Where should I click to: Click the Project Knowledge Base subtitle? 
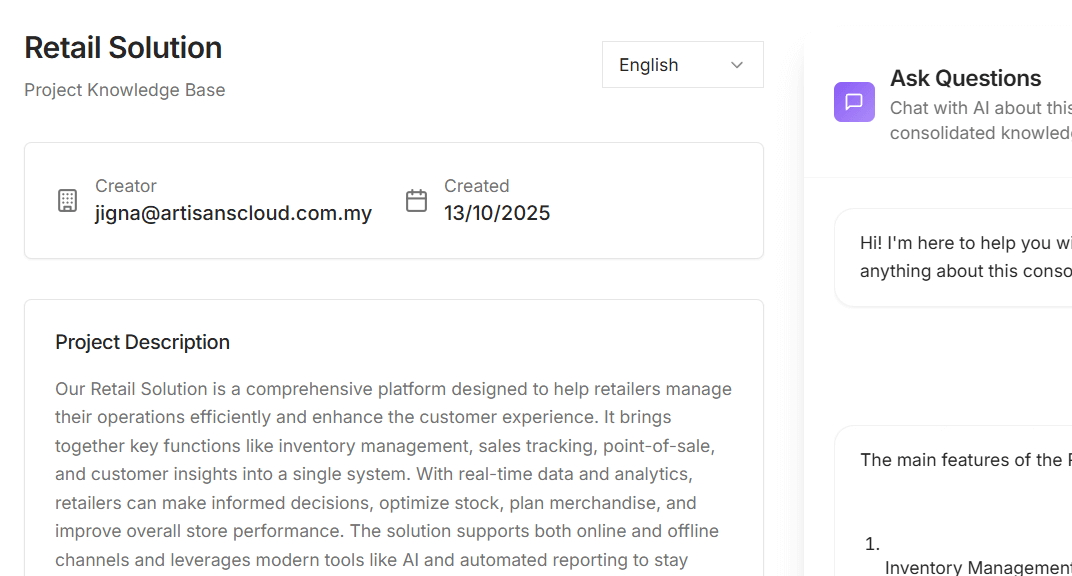tap(124, 90)
